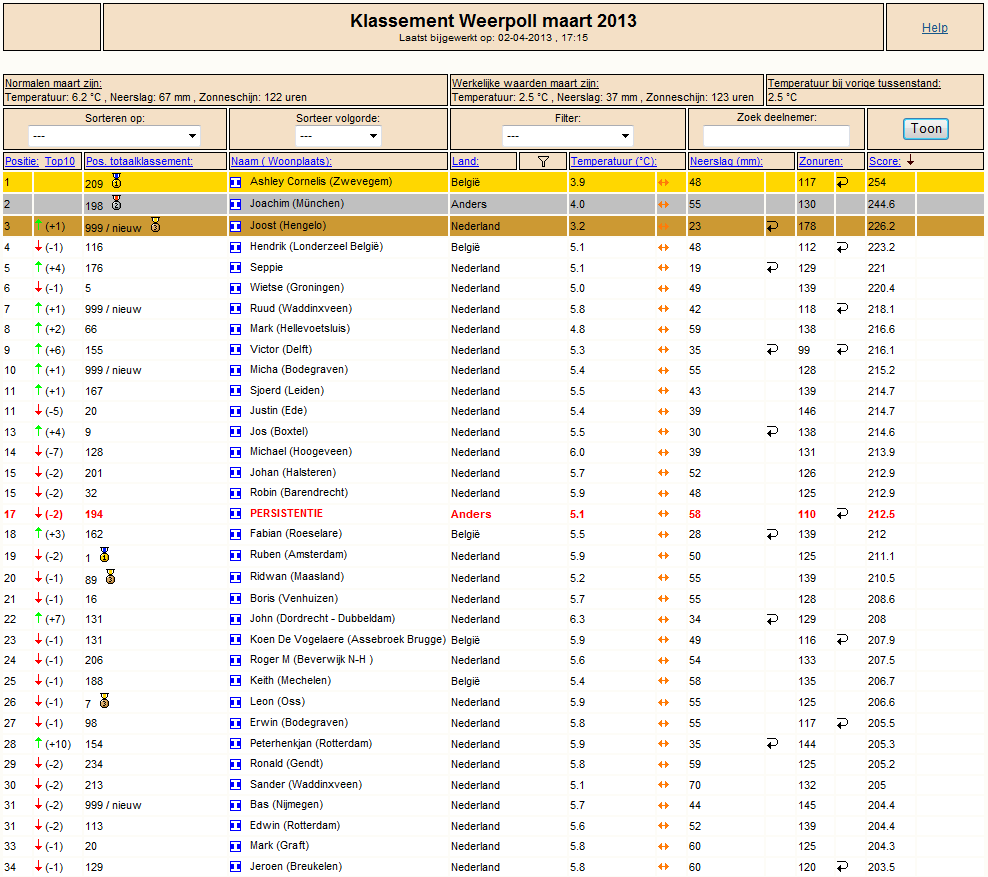Sort by the Neerslag (mm) column header

point(726,161)
